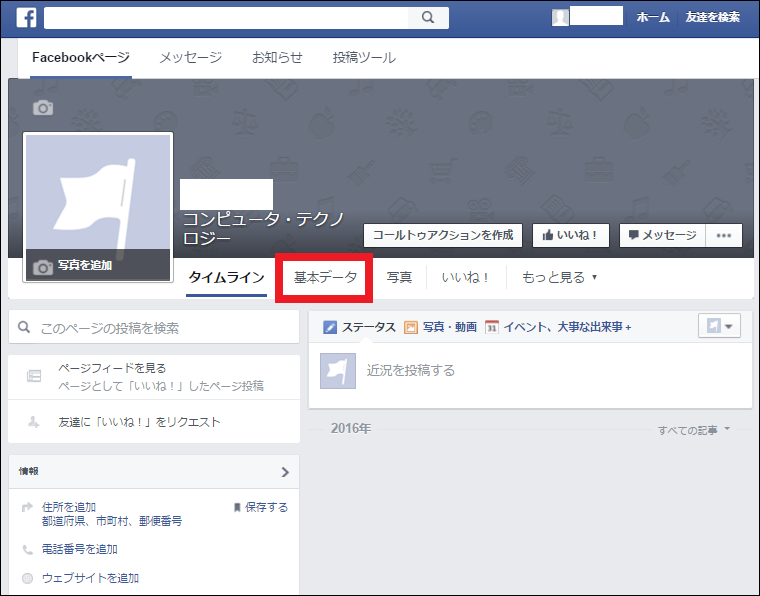760x596 pixels.
Task: Click the 保存する bookmark icon
Action: coord(237,507)
